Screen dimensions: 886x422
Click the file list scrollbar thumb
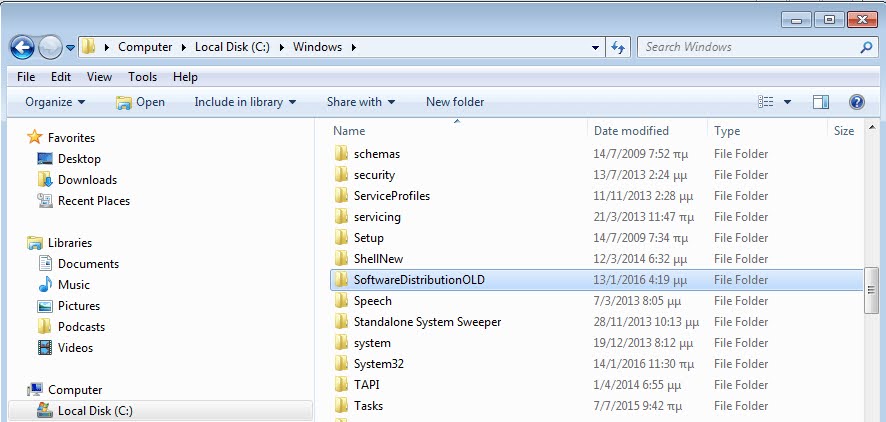tap(871, 290)
